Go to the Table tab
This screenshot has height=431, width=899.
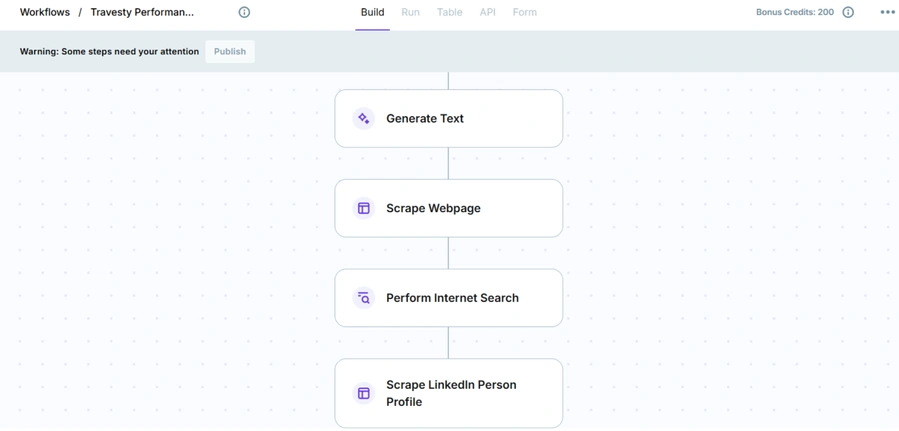click(449, 12)
